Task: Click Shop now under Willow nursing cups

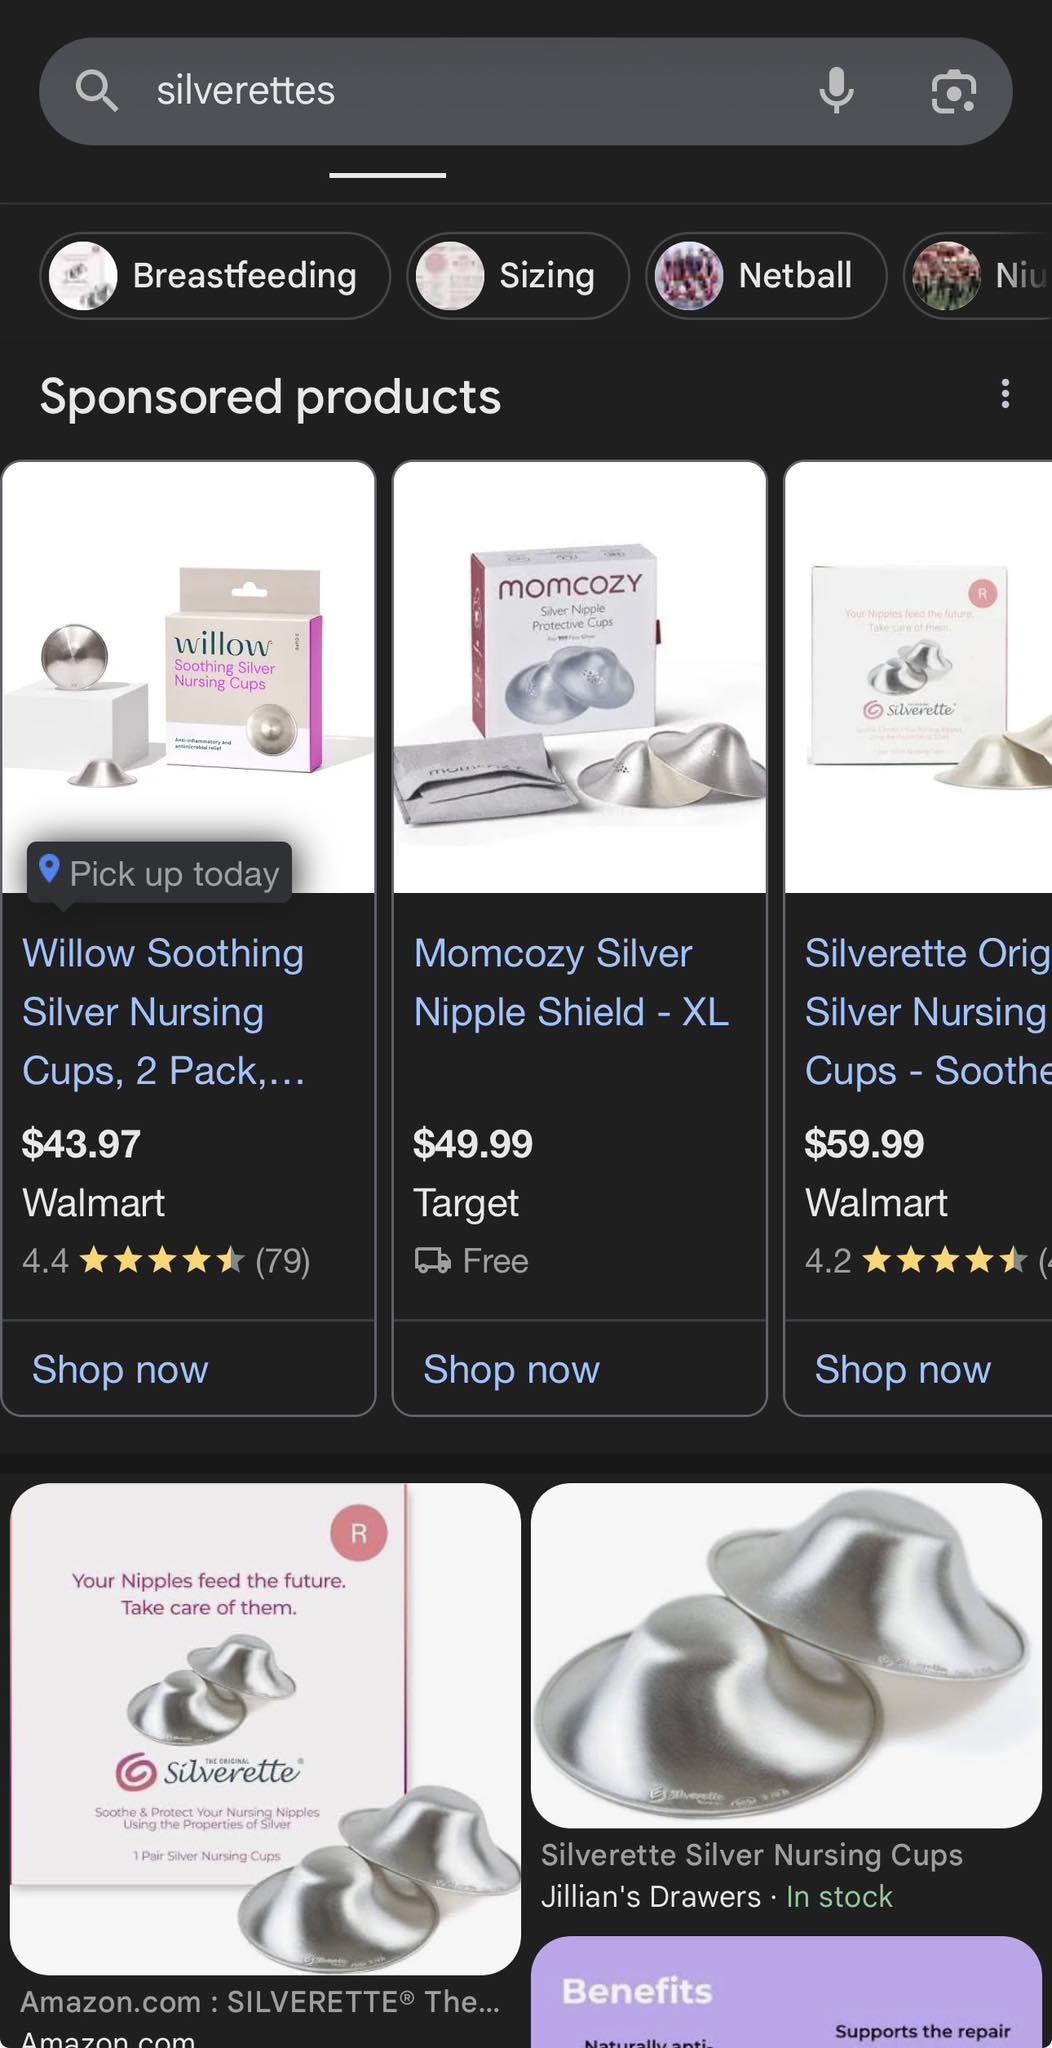Action: click(120, 1369)
